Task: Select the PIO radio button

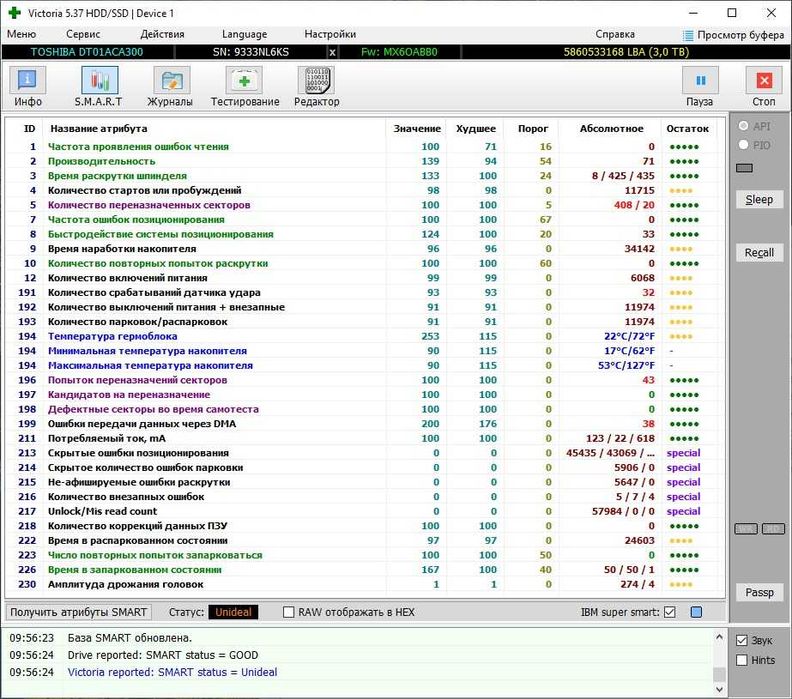Action: coord(743,145)
